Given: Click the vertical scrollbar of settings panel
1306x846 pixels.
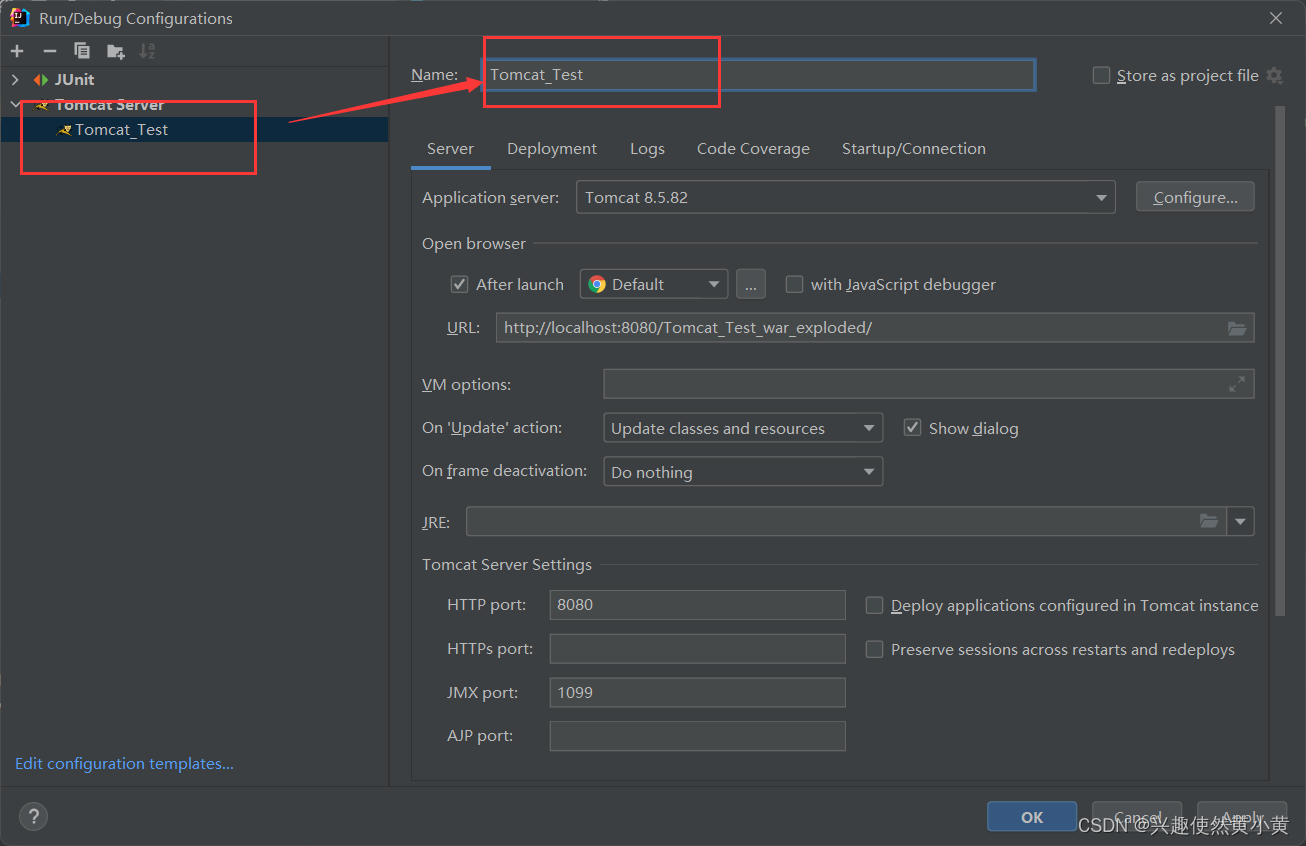Looking at the screenshot, I should pos(1279,360).
